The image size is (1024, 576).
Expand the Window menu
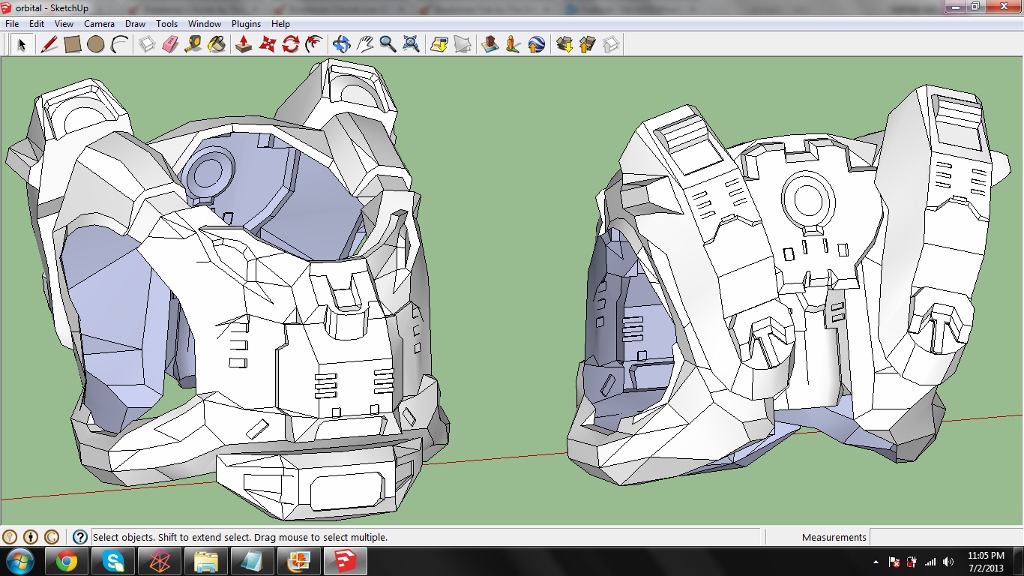coord(204,24)
